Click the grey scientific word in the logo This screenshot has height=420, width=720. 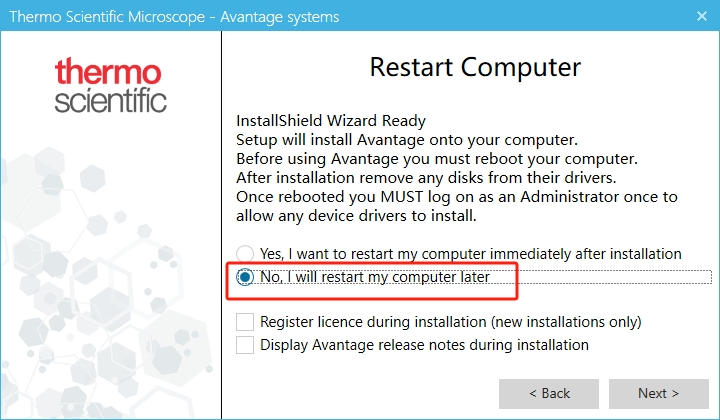(111, 100)
